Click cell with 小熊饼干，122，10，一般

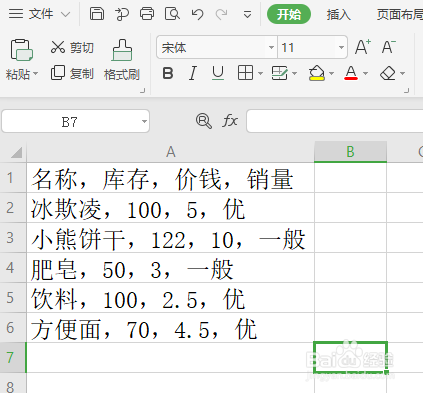click(x=170, y=238)
